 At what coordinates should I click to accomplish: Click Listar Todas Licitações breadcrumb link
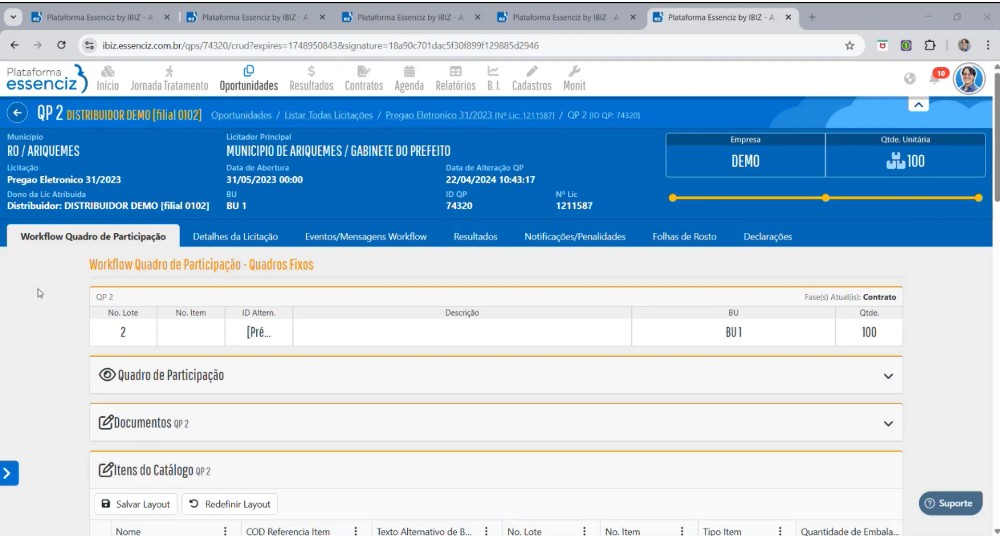pos(328,116)
